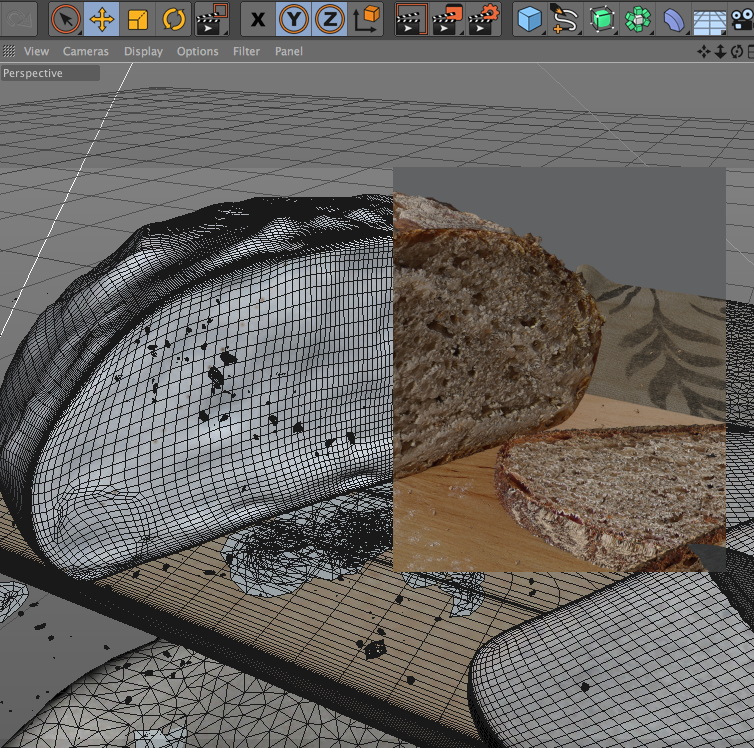Image resolution: width=754 pixels, height=748 pixels.
Task: Open the Panel menu
Action: coord(289,51)
